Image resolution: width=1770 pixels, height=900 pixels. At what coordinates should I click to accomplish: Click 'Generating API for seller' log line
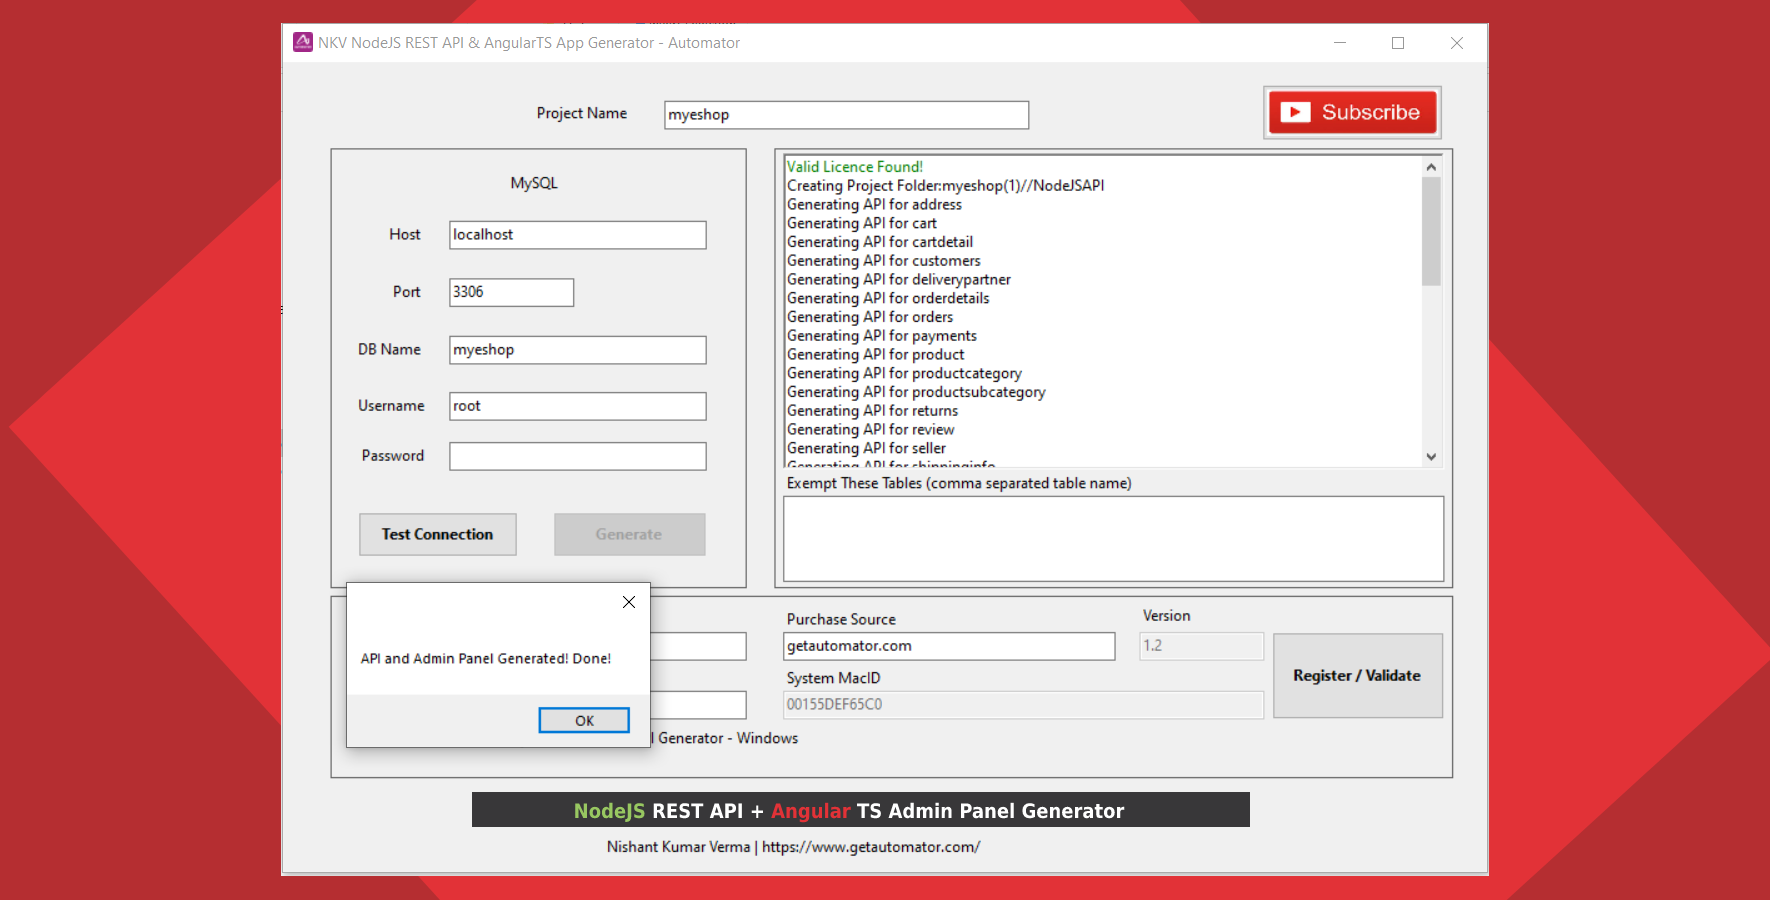click(866, 449)
